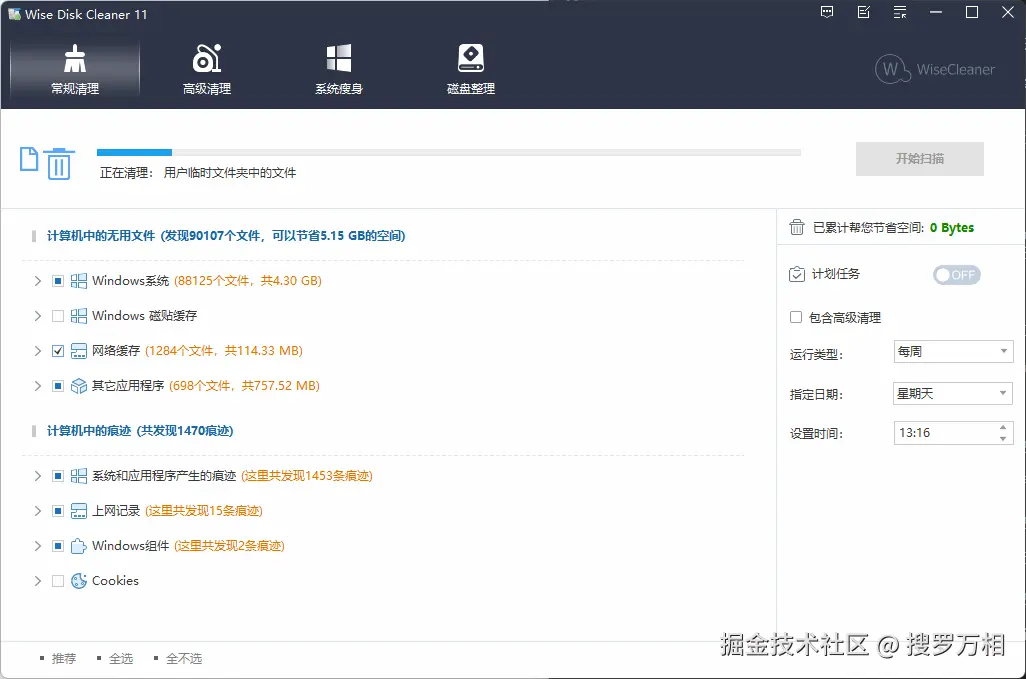Click the Windows组件 puzzle icon

pos(79,546)
